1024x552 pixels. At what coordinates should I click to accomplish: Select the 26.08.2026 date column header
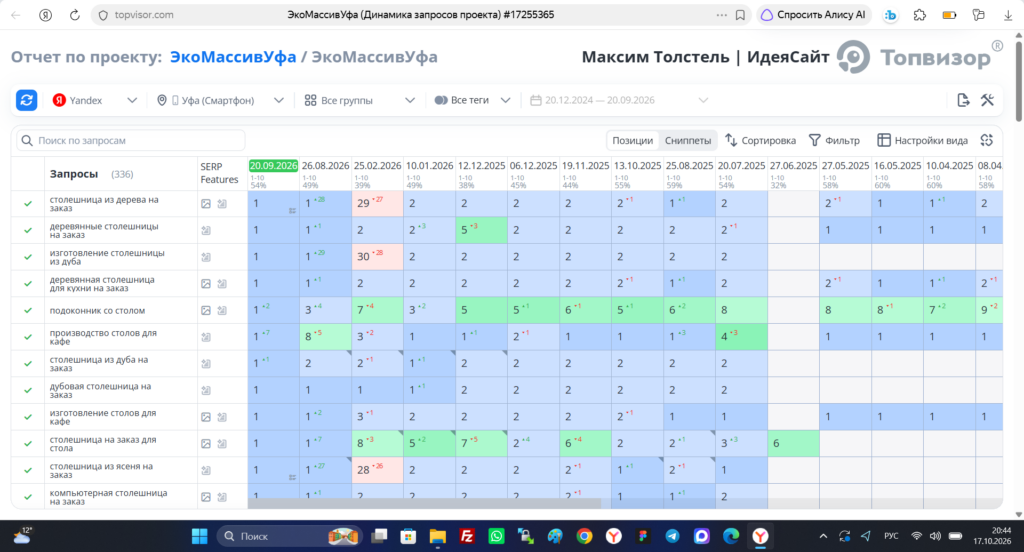(x=325, y=166)
